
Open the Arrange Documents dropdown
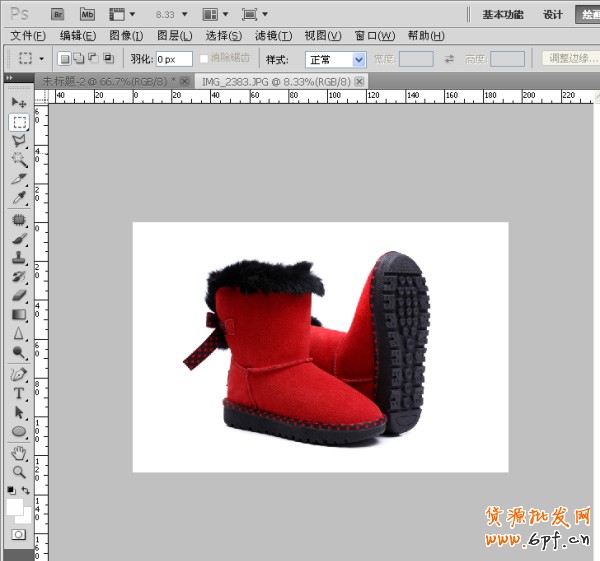tap(215, 15)
